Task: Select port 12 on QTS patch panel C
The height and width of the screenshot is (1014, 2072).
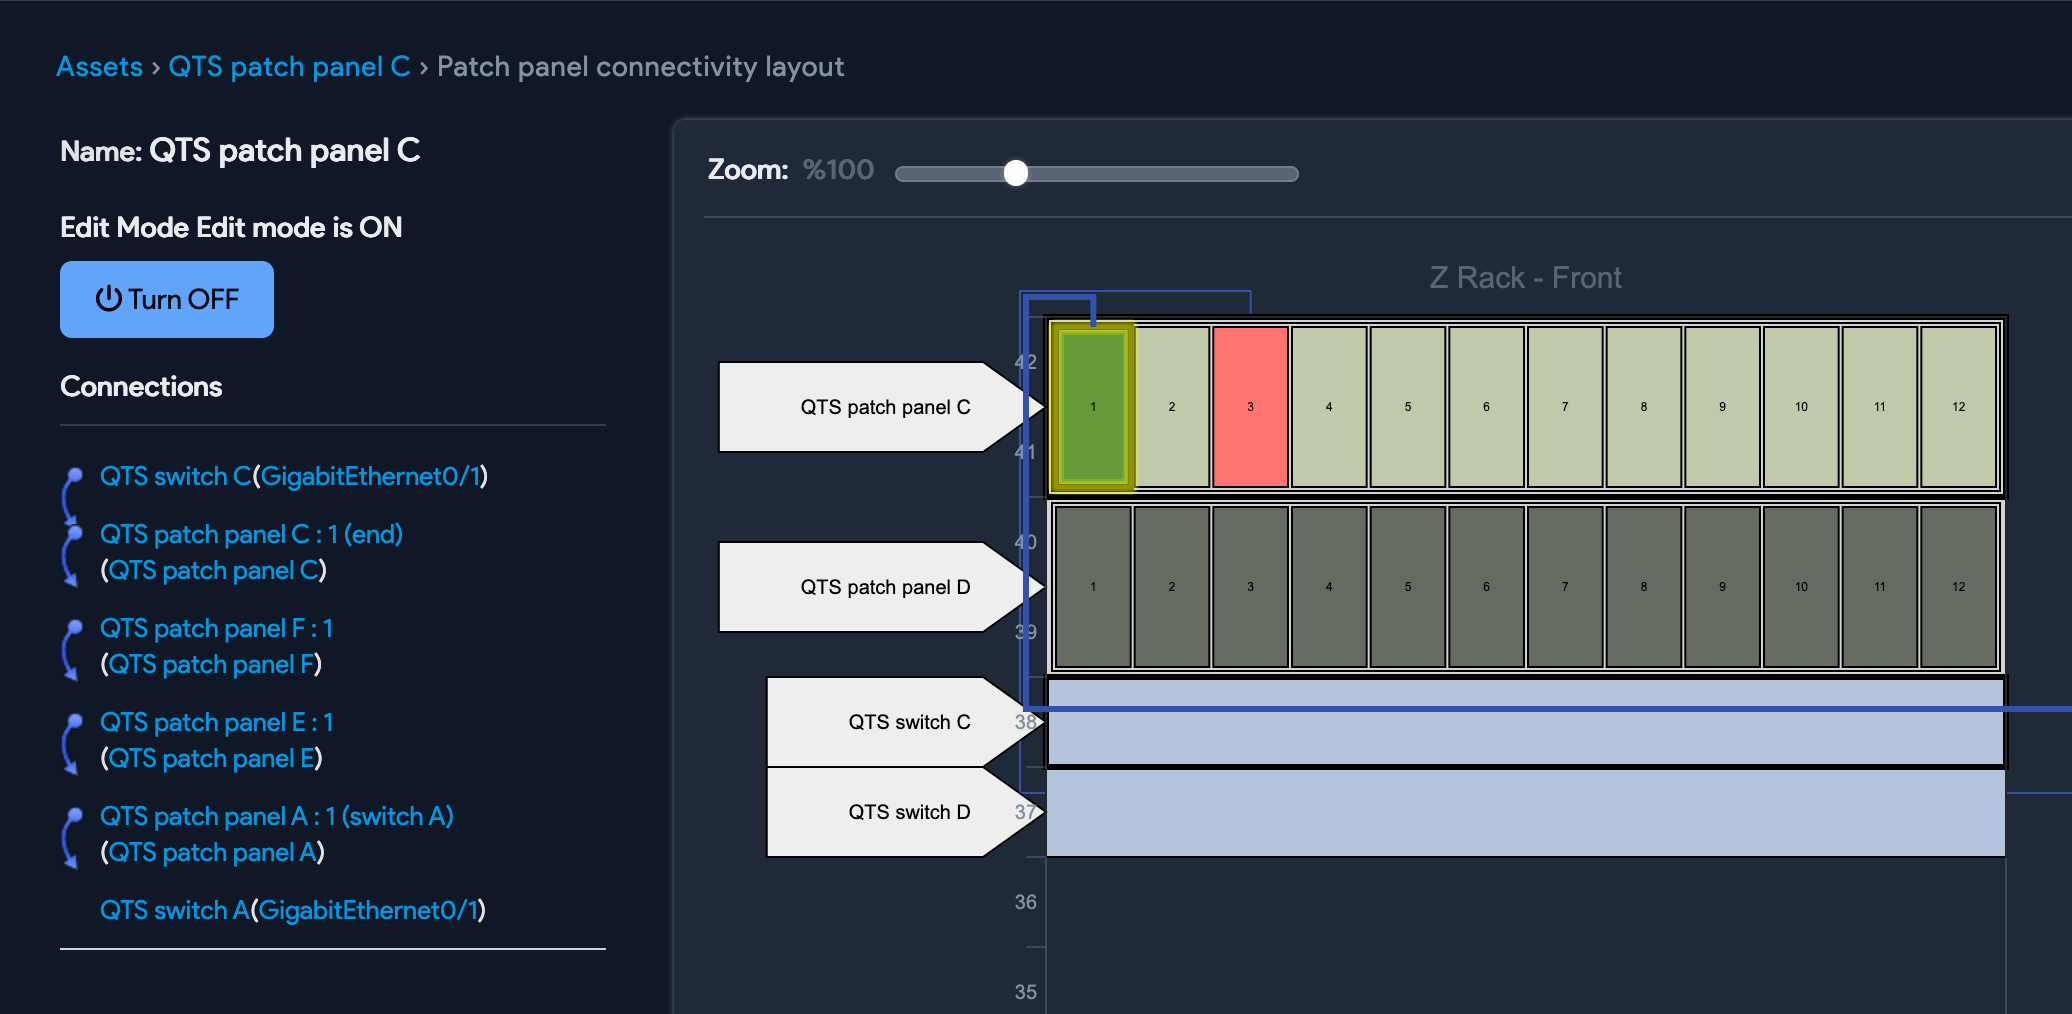Action: click(x=1958, y=406)
